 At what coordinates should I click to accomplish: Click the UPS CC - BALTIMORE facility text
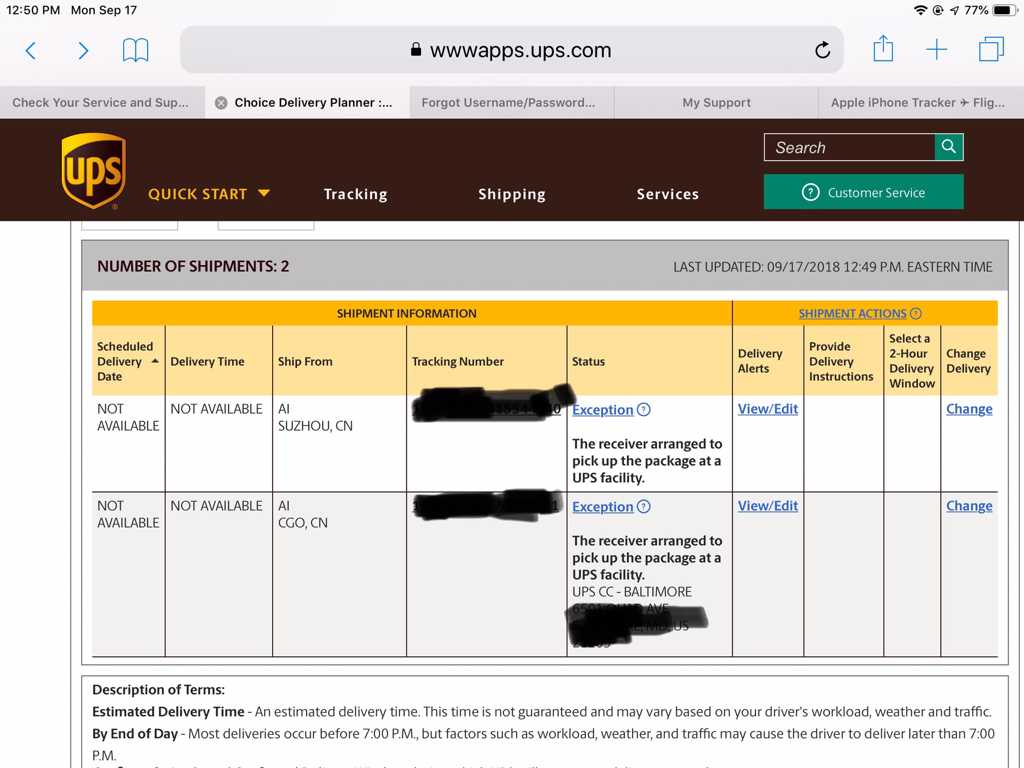[x=632, y=592]
